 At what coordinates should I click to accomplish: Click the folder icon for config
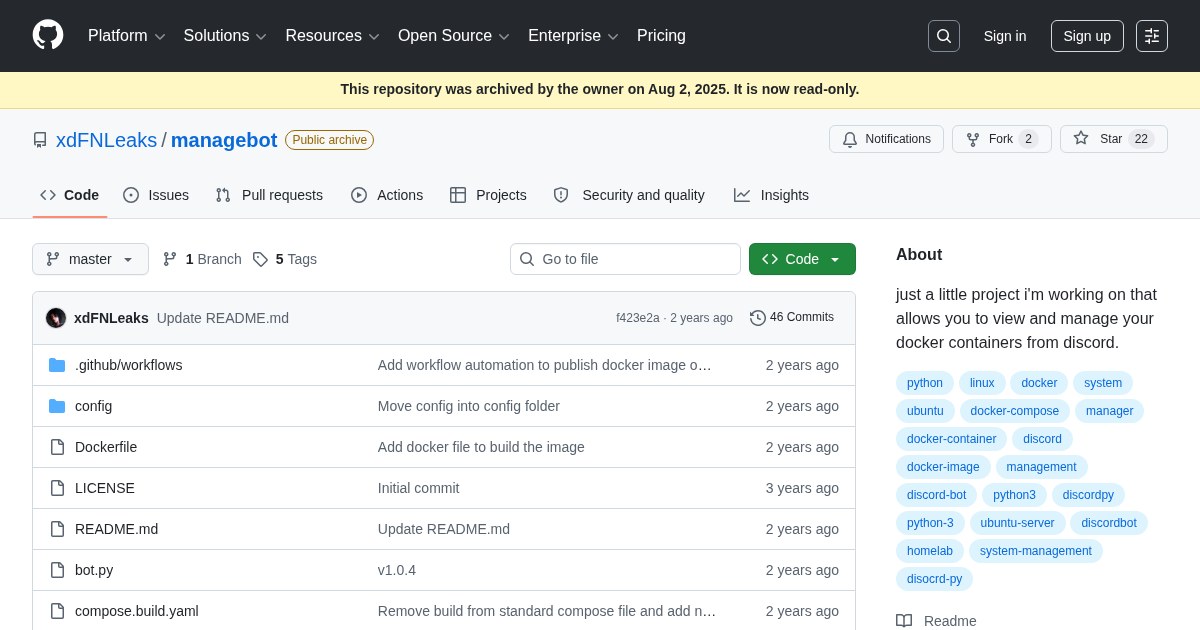[57, 406]
